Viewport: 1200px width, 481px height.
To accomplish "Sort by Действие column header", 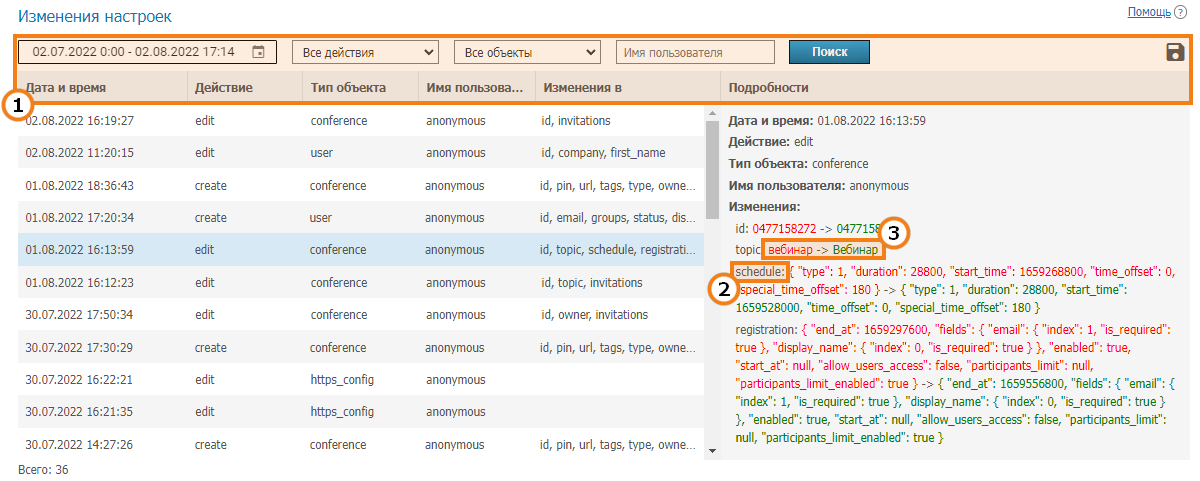I will click(x=223, y=88).
